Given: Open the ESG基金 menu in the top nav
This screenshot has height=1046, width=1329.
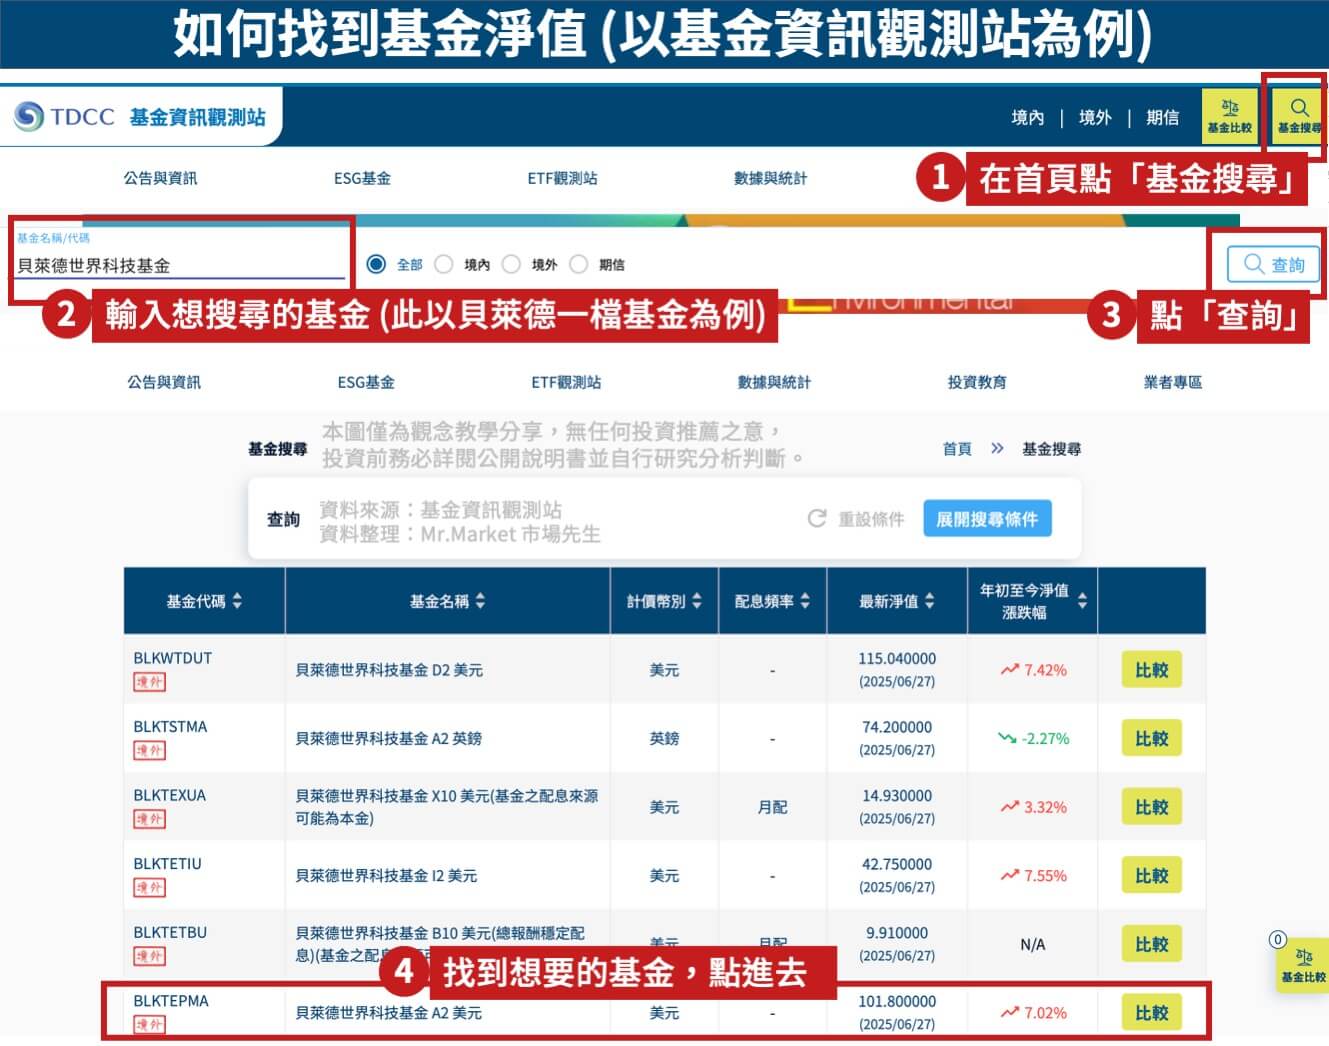Looking at the screenshot, I should click(362, 178).
